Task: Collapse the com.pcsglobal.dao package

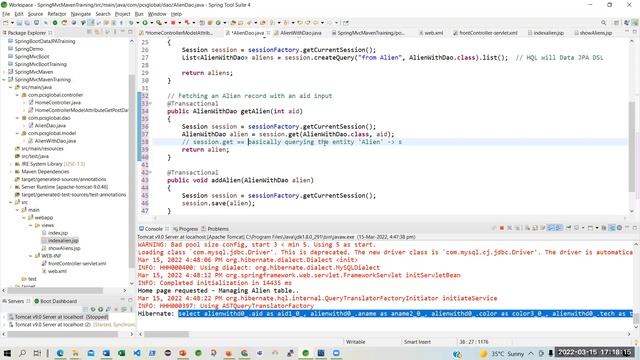Action: [18, 118]
